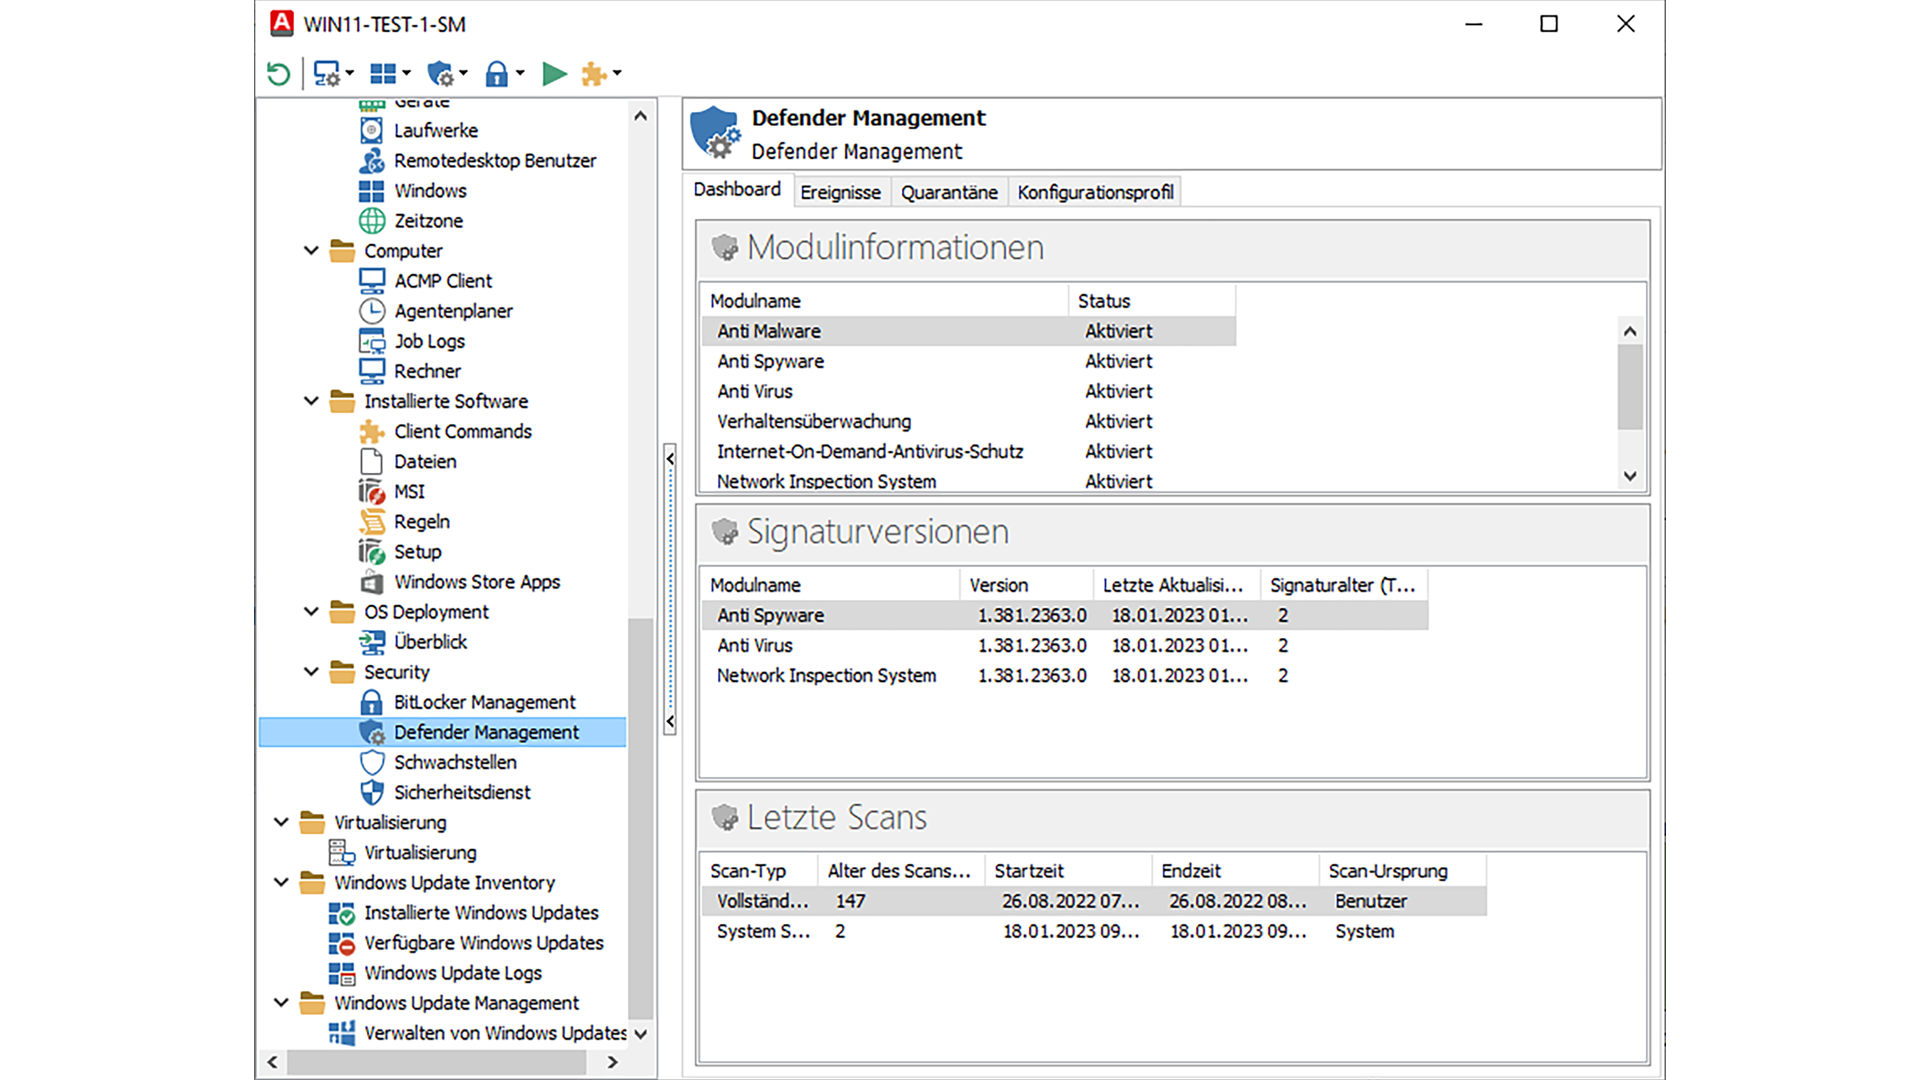
Task: Select the Dashboard tab
Action: pyautogui.click(x=737, y=190)
